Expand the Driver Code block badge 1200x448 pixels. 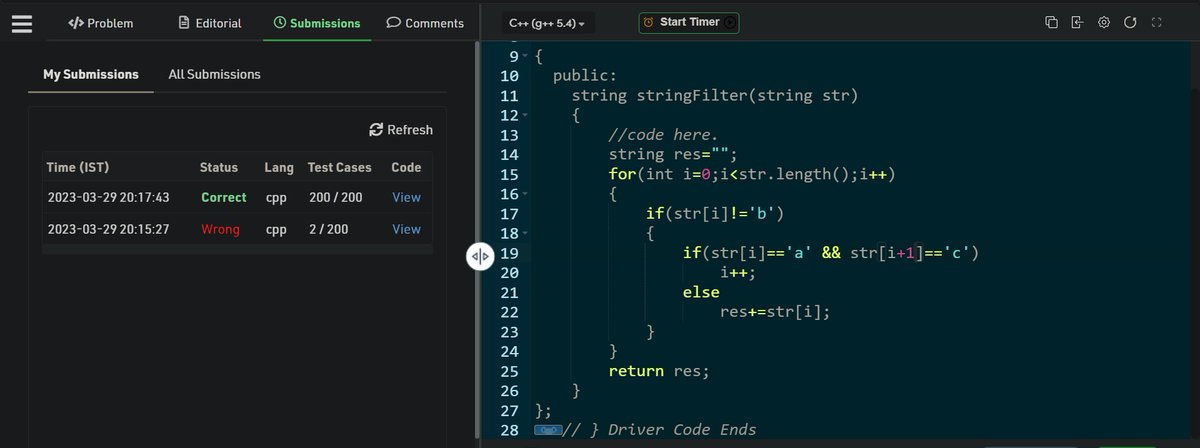[x=548, y=430]
